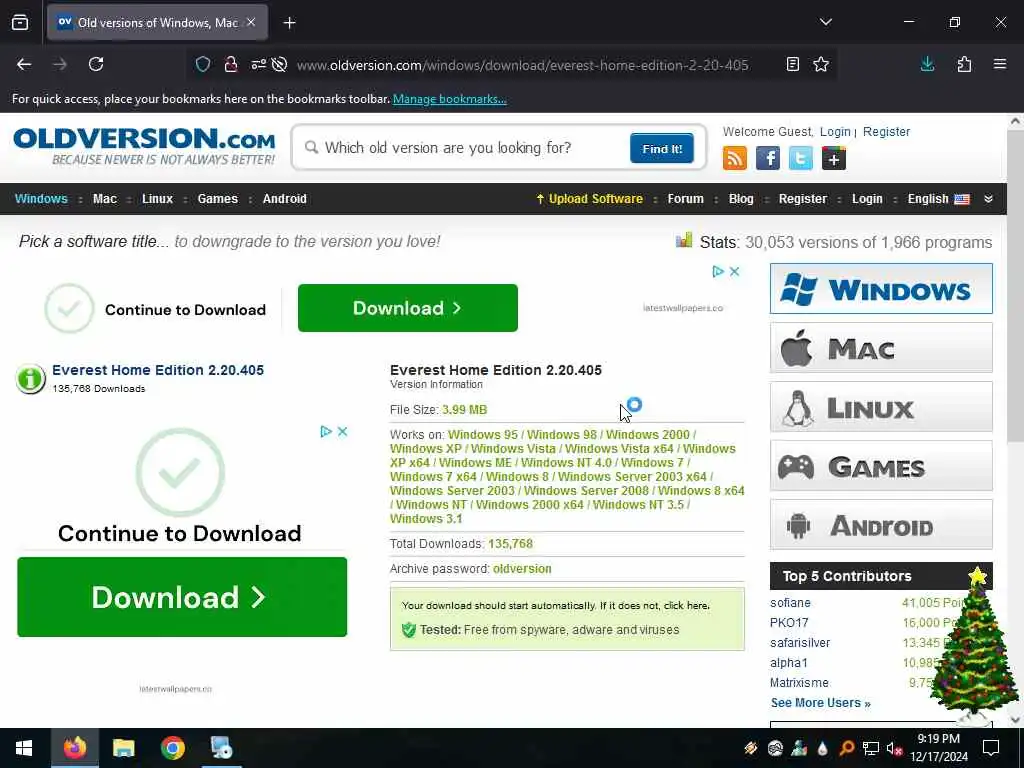Click Upload Software in the navigation bar
Viewport: 1024px width, 768px height.
point(589,199)
